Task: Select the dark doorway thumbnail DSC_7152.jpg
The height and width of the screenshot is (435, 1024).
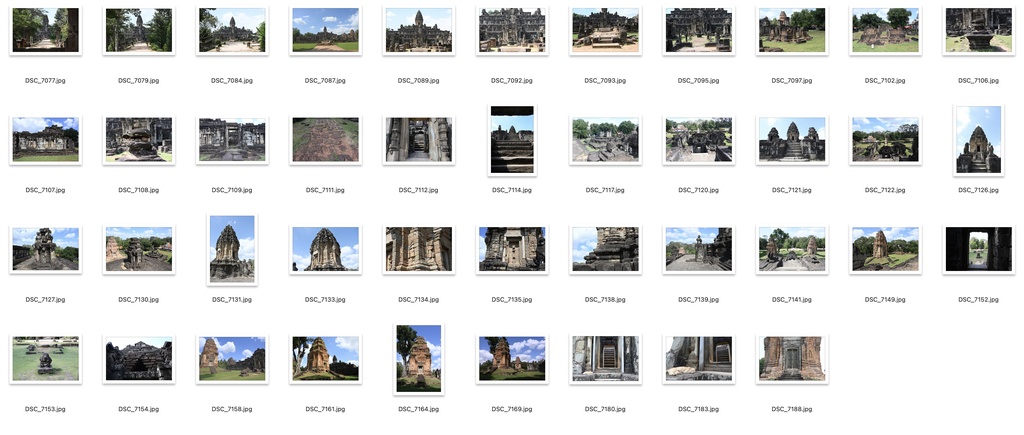Action: point(979,249)
